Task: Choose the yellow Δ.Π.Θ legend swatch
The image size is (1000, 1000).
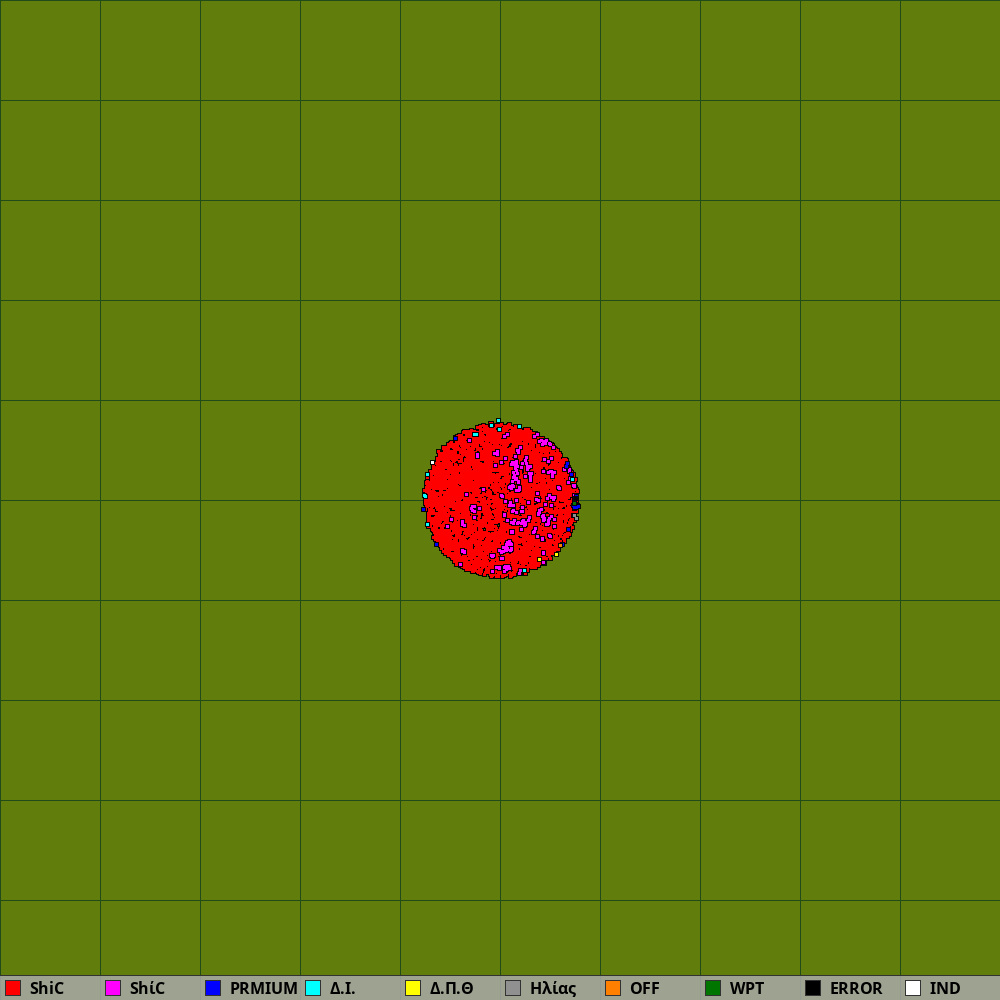Action: tap(413, 988)
